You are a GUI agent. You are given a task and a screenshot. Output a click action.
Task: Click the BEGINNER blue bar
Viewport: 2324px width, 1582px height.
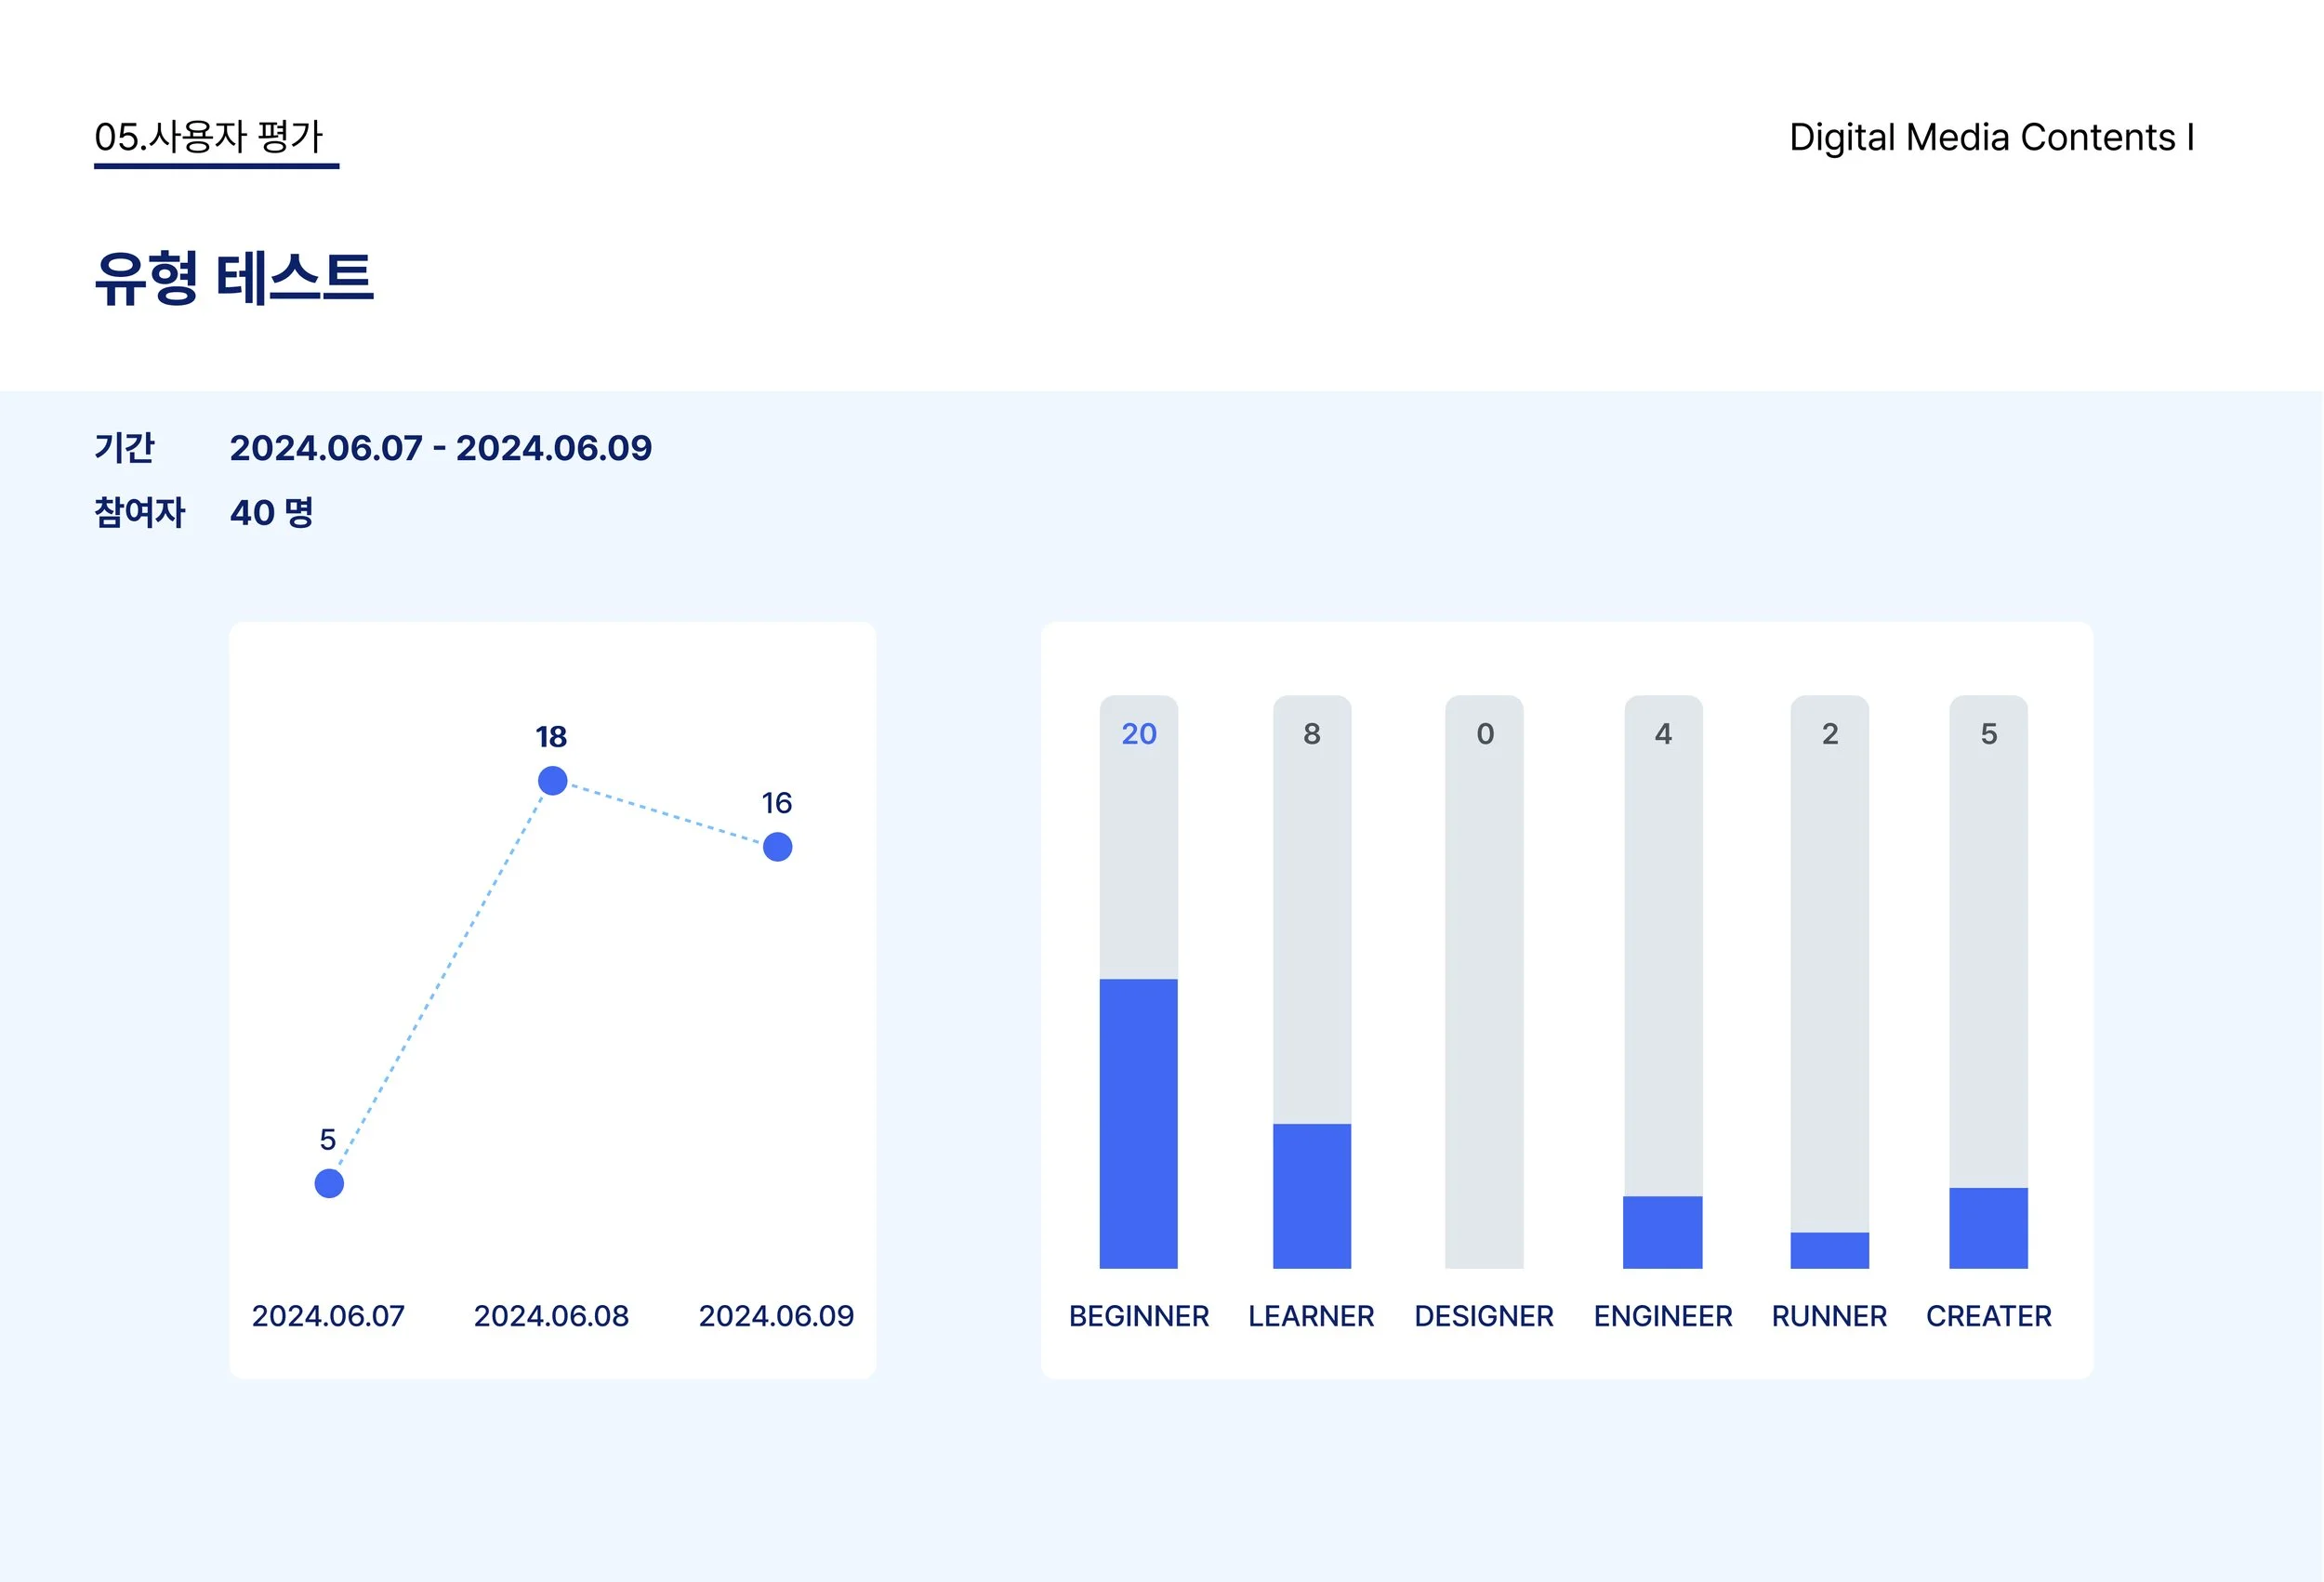coord(1139,1124)
